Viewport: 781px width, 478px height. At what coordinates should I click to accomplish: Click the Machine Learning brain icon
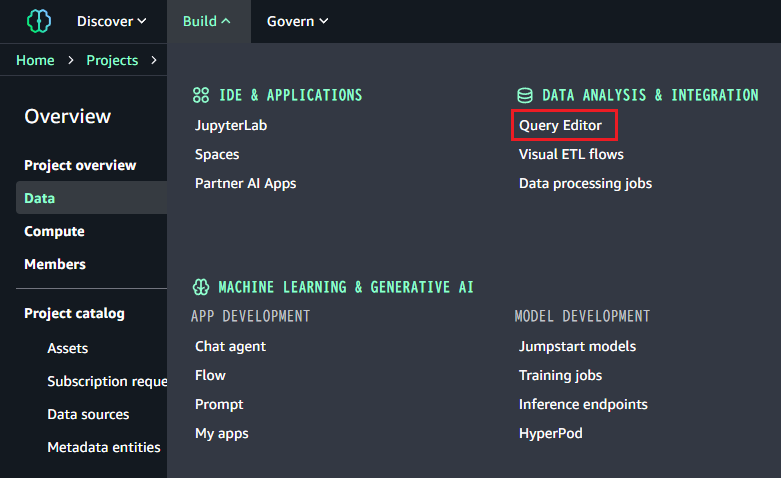(x=200, y=288)
